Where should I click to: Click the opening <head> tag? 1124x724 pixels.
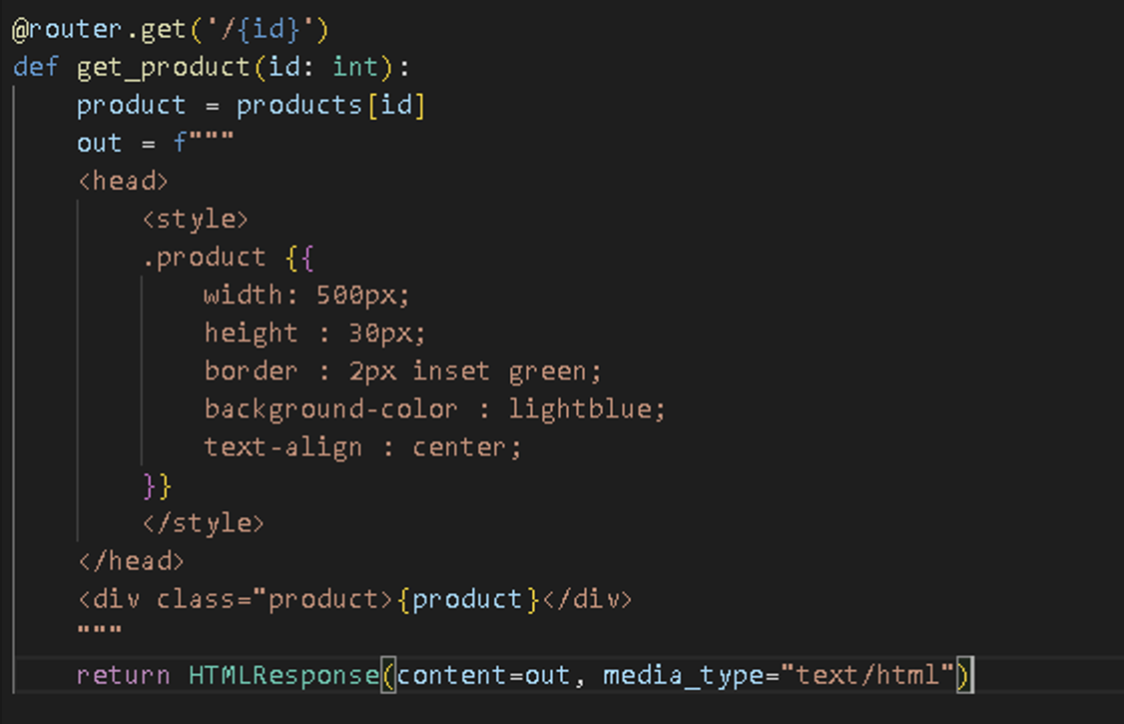pyautogui.click(x=122, y=181)
